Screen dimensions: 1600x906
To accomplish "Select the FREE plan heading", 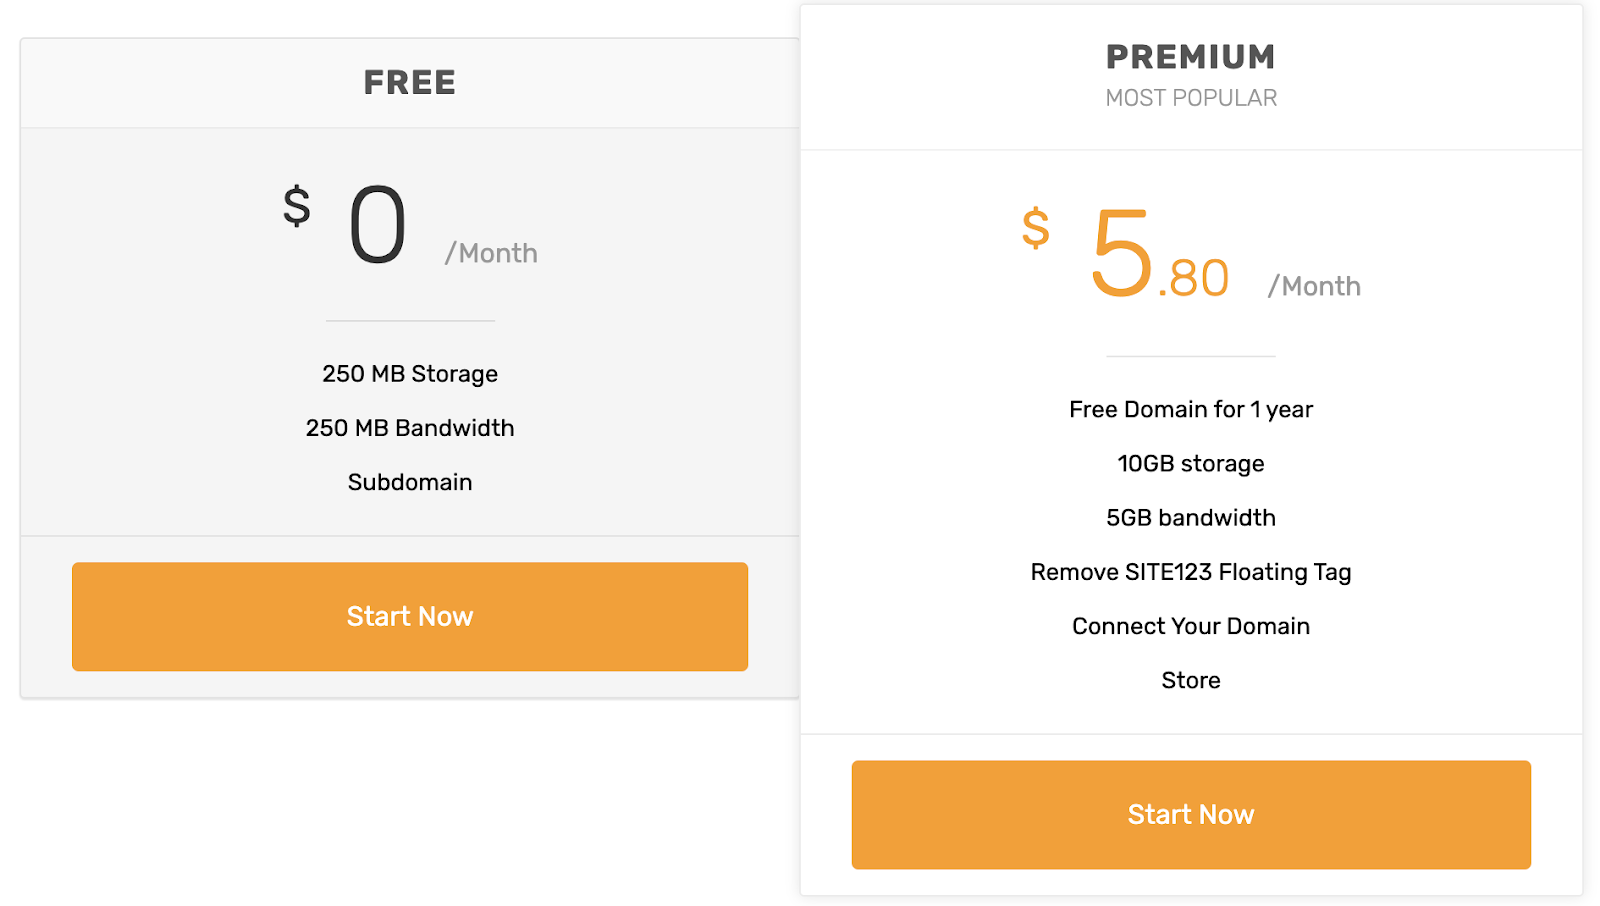I will click(410, 82).
